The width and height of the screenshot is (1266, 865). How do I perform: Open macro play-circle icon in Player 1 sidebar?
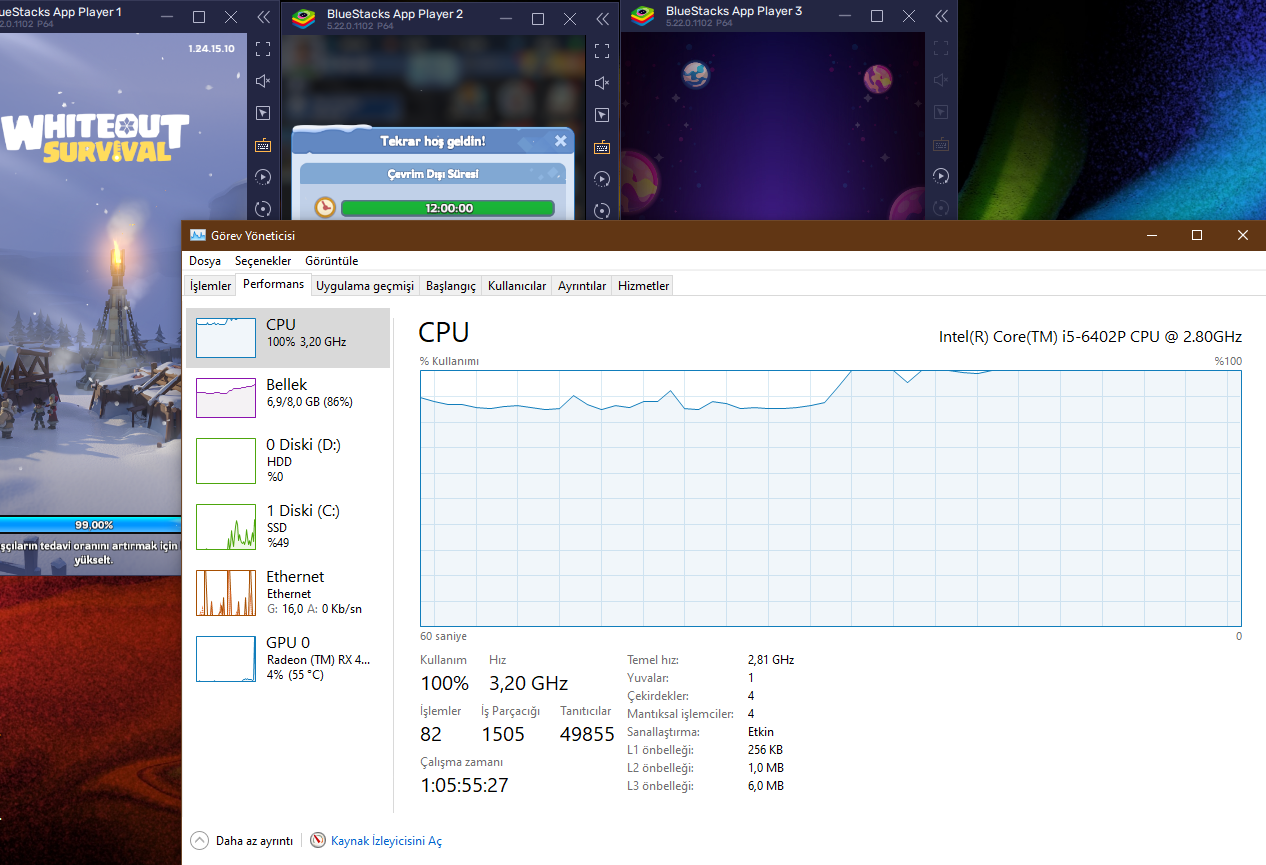coord(263,177)
